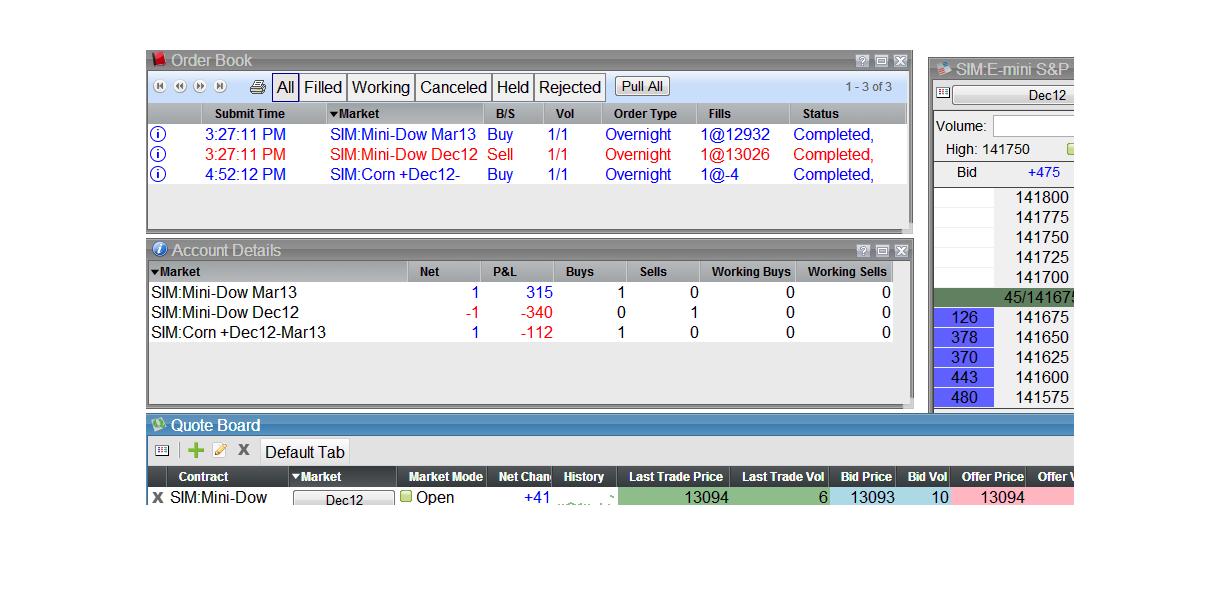
Task: Click the E-mini S&P window title icon
Action: coord(942,70)
